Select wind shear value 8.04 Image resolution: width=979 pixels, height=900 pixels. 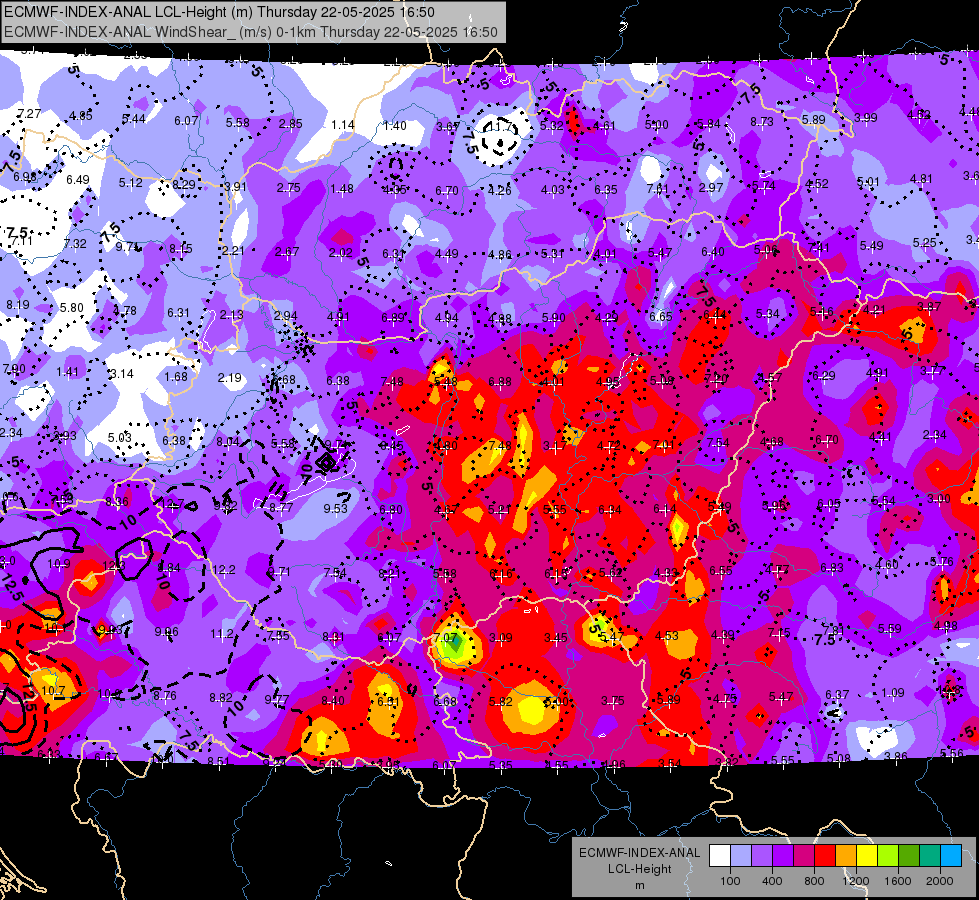tap(228, 442)
